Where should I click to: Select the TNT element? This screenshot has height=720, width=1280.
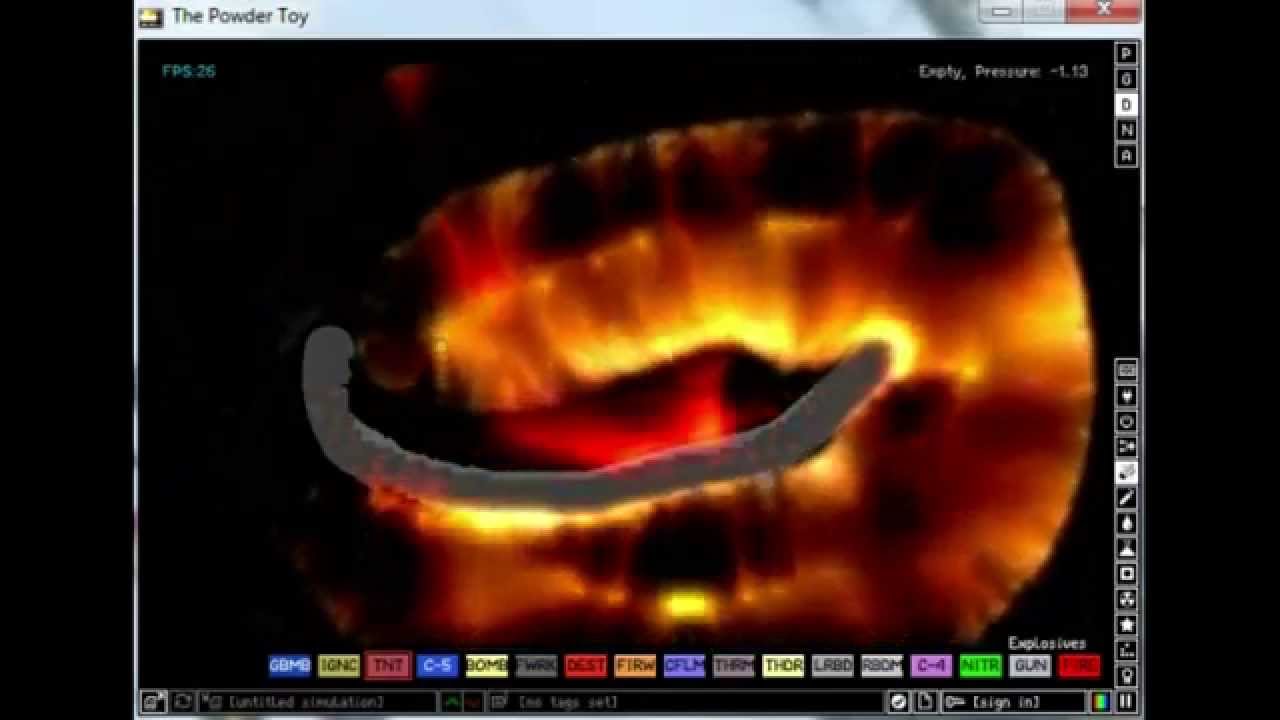[x=388, y=665]
